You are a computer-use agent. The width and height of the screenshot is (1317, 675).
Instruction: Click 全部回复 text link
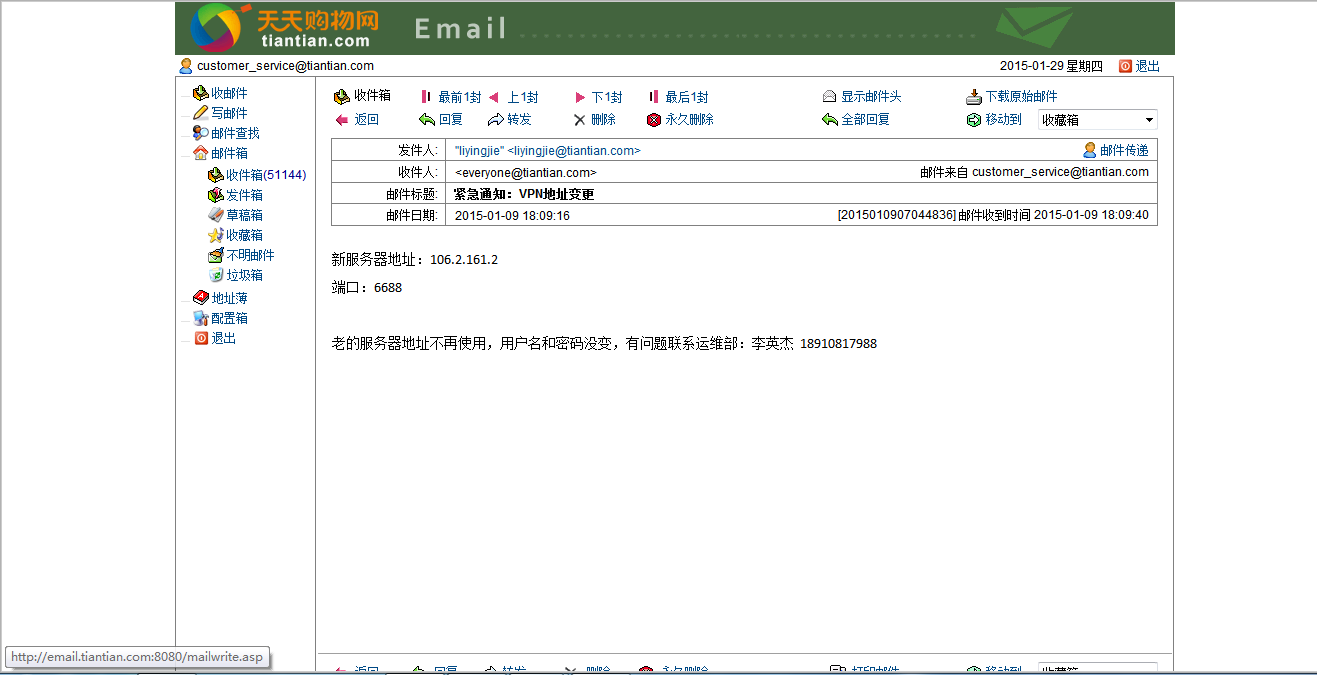[866, 120]
